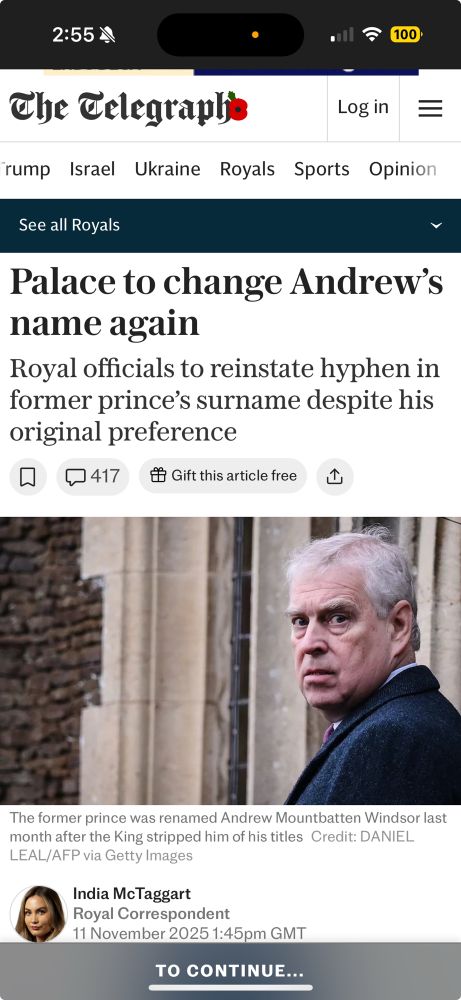
Task: Tap the share upload icon
Action: (335, 476)
